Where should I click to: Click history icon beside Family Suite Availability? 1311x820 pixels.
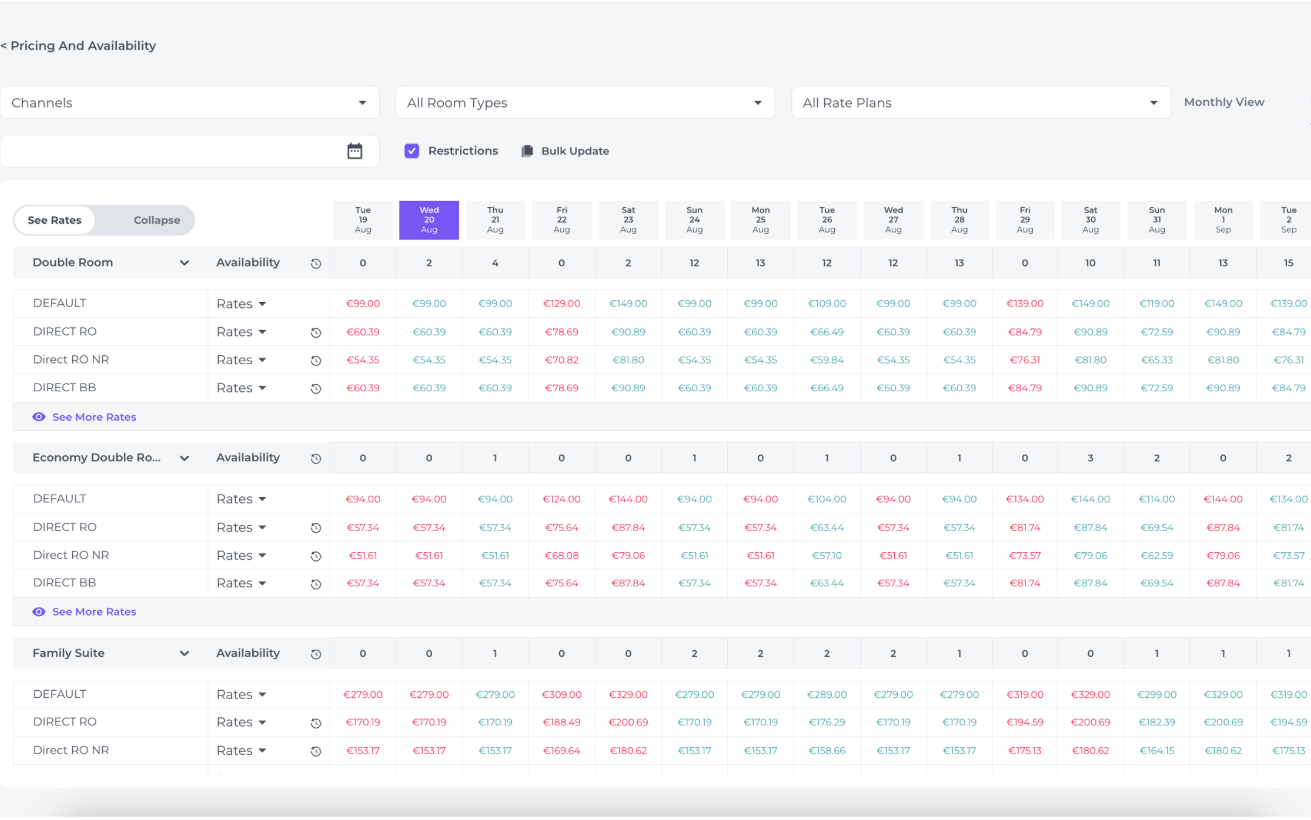pyautogui.click(x=316, y=654)
